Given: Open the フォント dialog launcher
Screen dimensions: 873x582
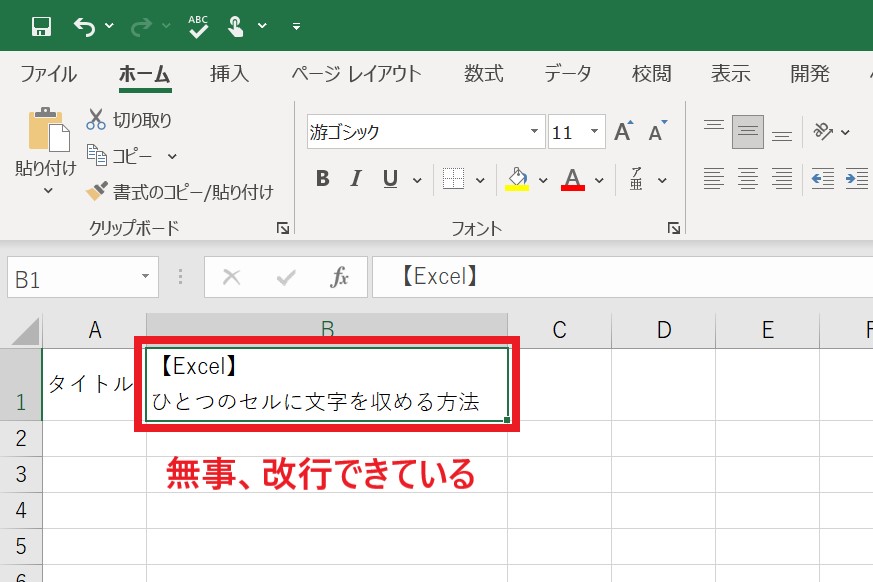Looking at the screenshot, I should 674,228.
